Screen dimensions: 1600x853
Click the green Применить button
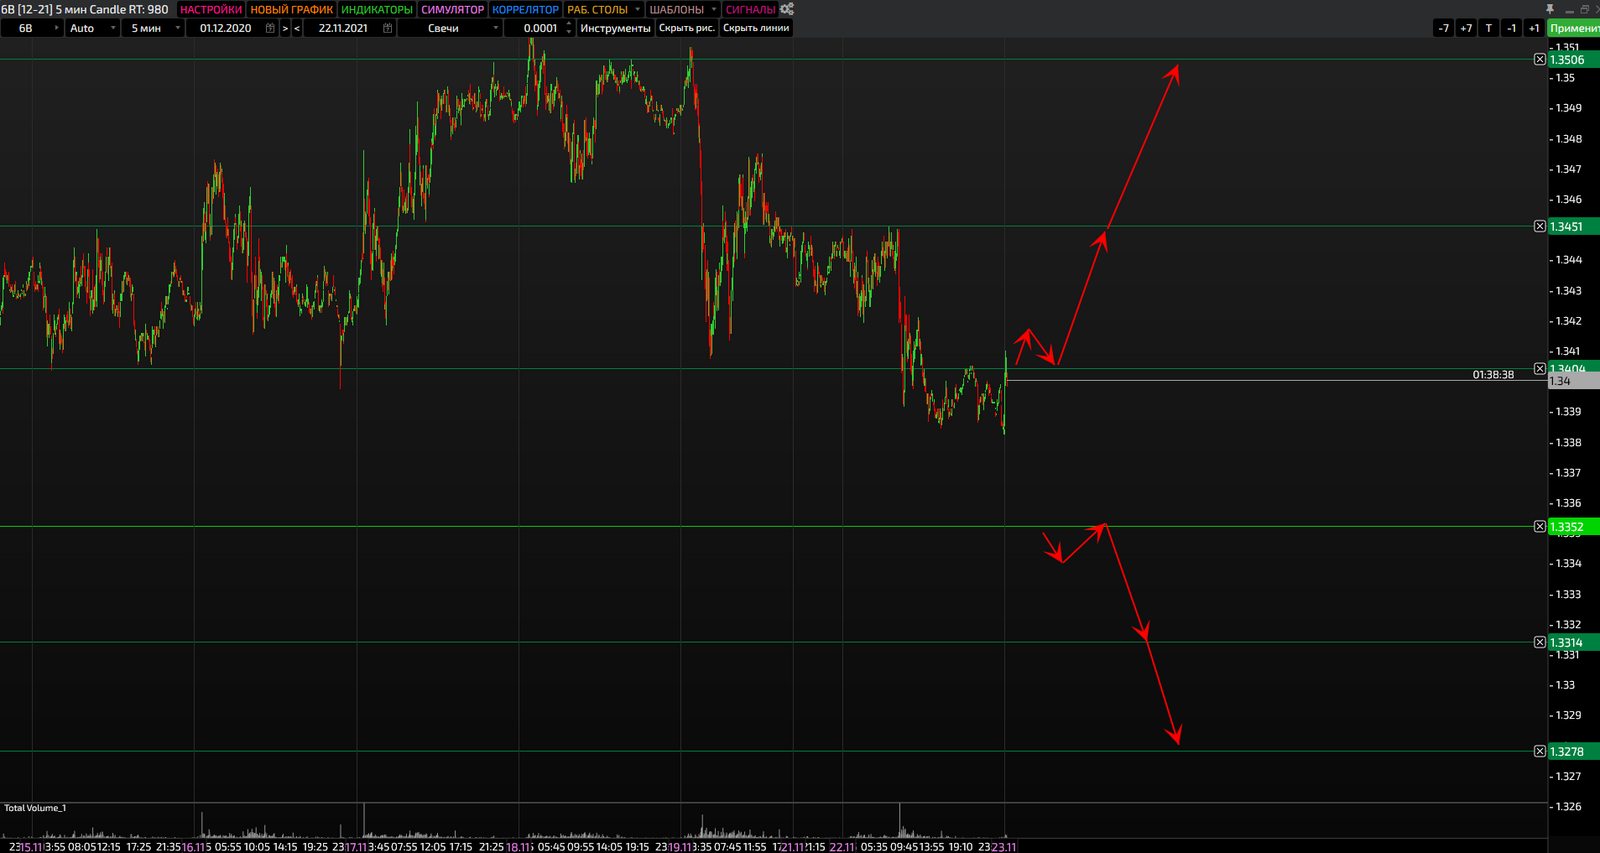click(1574, 28)
